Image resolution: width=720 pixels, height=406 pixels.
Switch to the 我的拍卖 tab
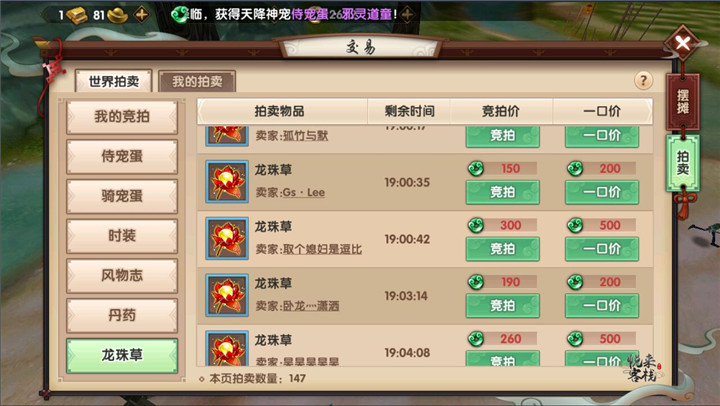click(x=197, y=81)
